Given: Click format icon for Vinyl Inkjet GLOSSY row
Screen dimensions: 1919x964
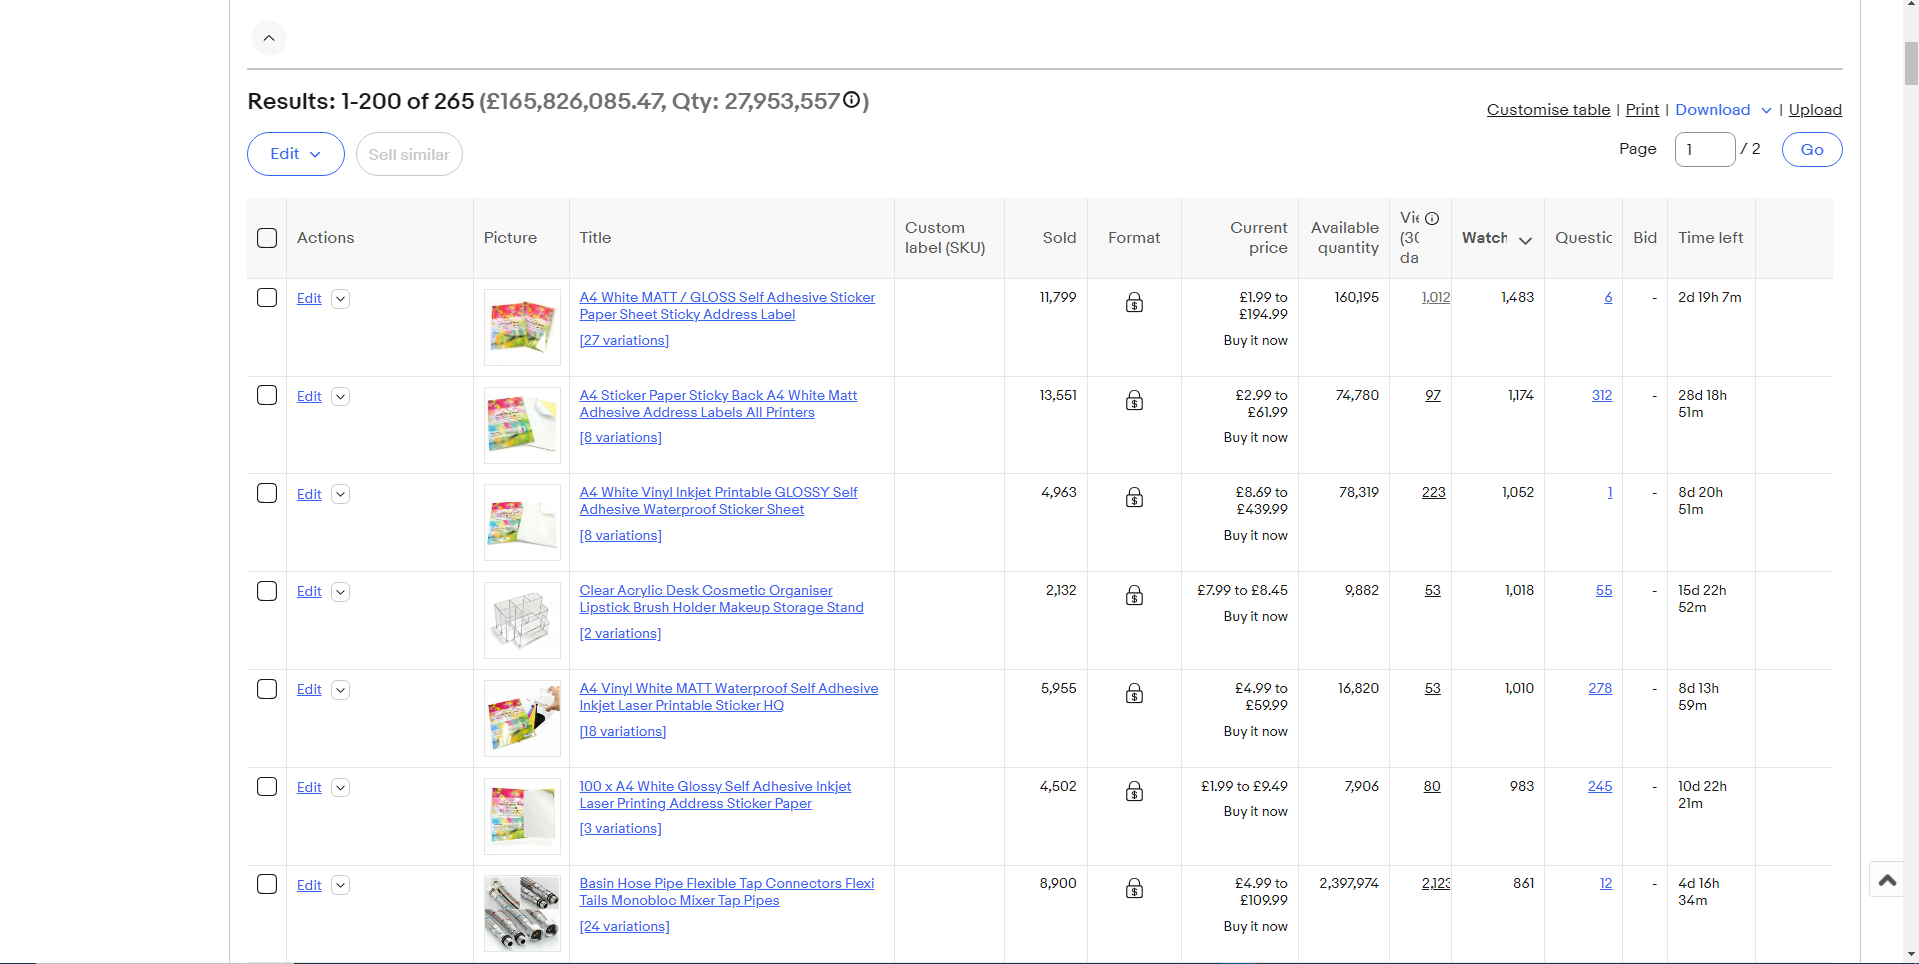Looking at the screenshot, I should (x=1134, y=497).
